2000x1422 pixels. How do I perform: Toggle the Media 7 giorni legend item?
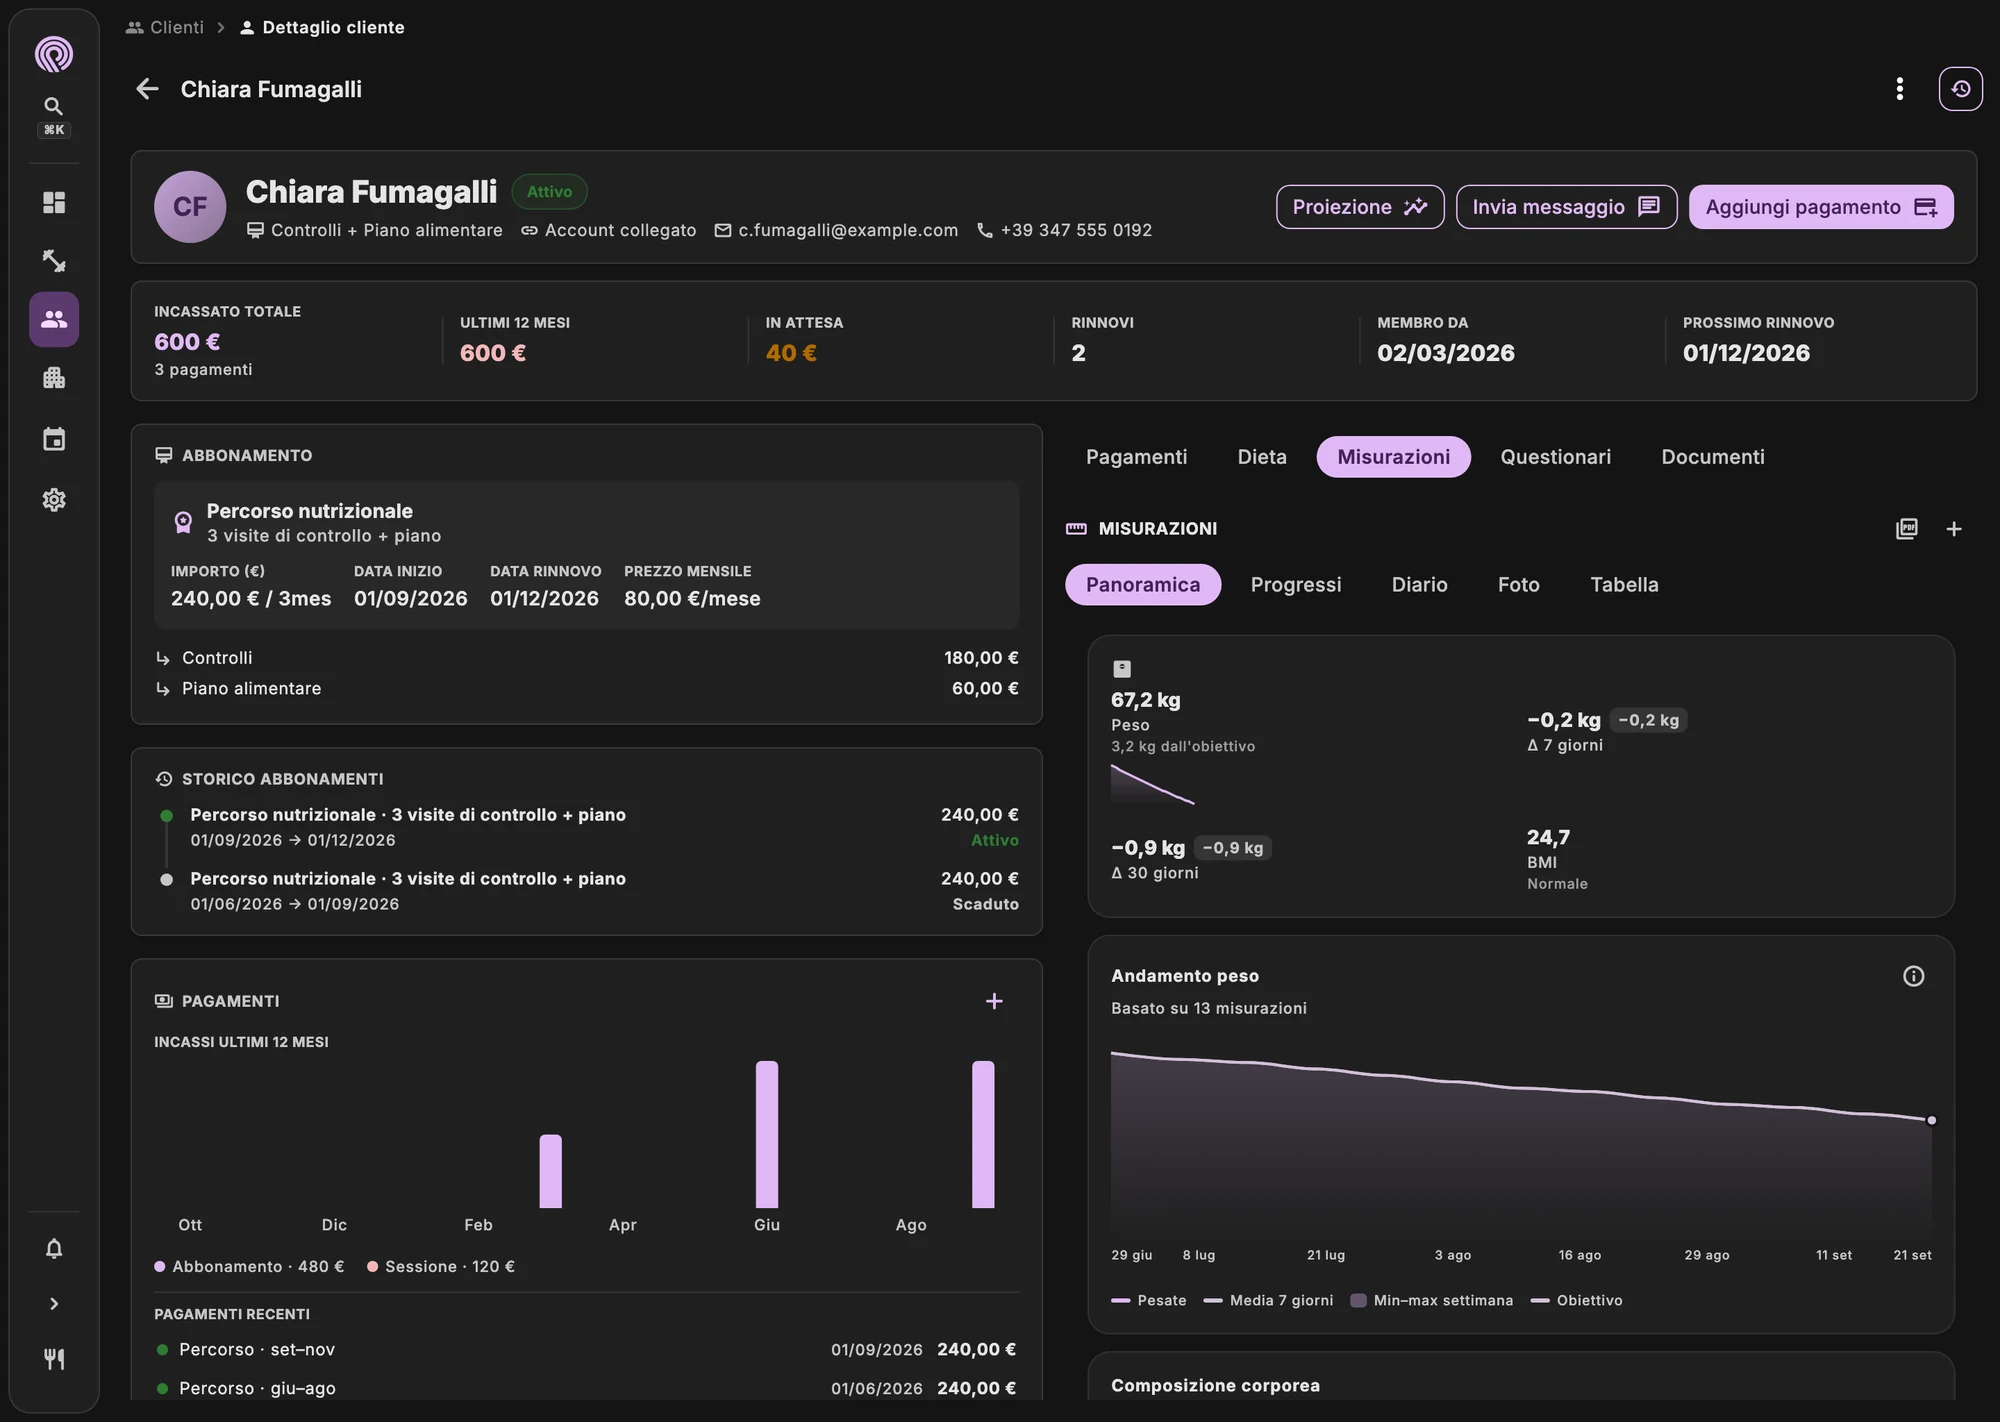click(1268, 1300)
